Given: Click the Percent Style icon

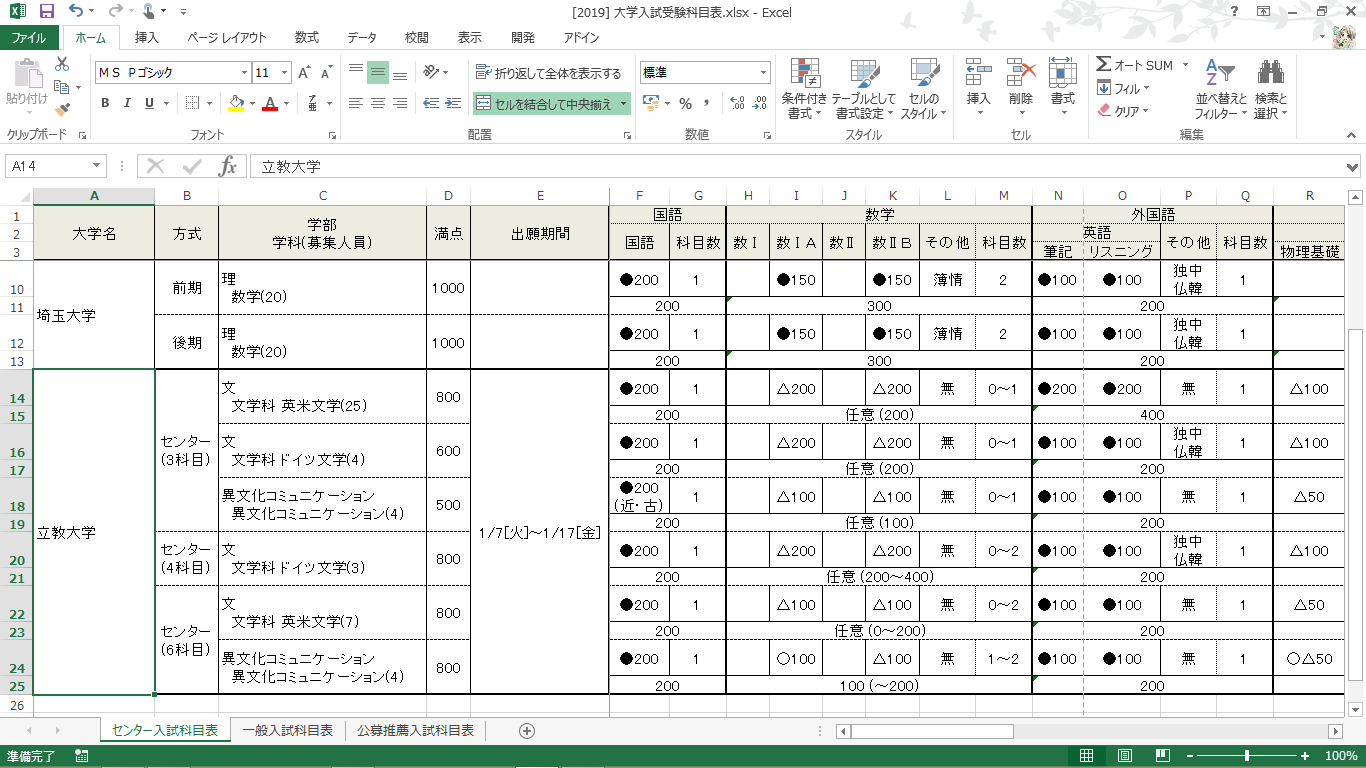Looking at the screenshot, I should pos(685,103).
